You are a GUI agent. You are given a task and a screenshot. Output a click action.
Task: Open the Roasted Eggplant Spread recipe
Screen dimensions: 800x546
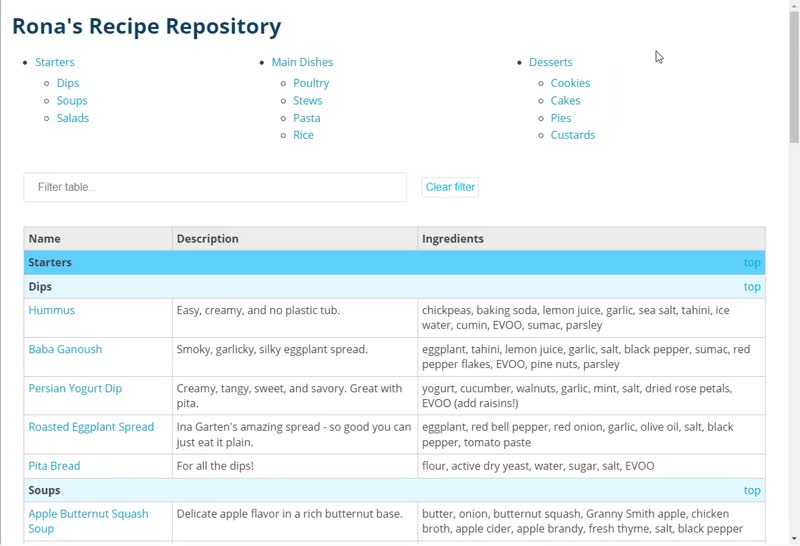coord(91,427)
